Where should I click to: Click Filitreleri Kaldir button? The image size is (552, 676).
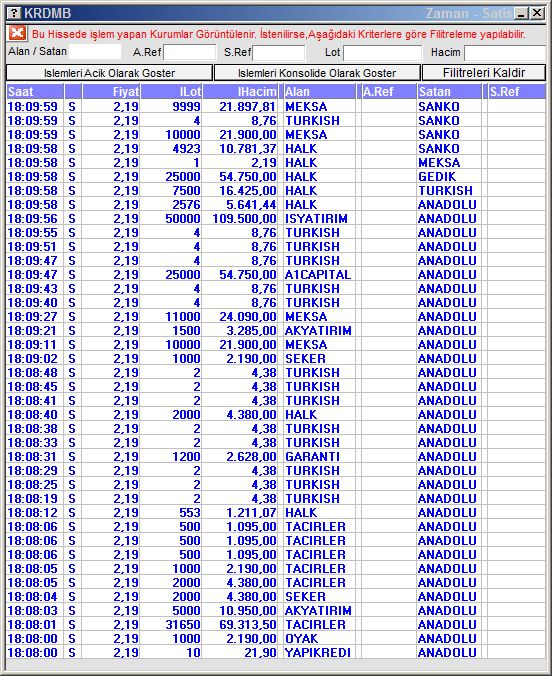[x=484, y=73]
